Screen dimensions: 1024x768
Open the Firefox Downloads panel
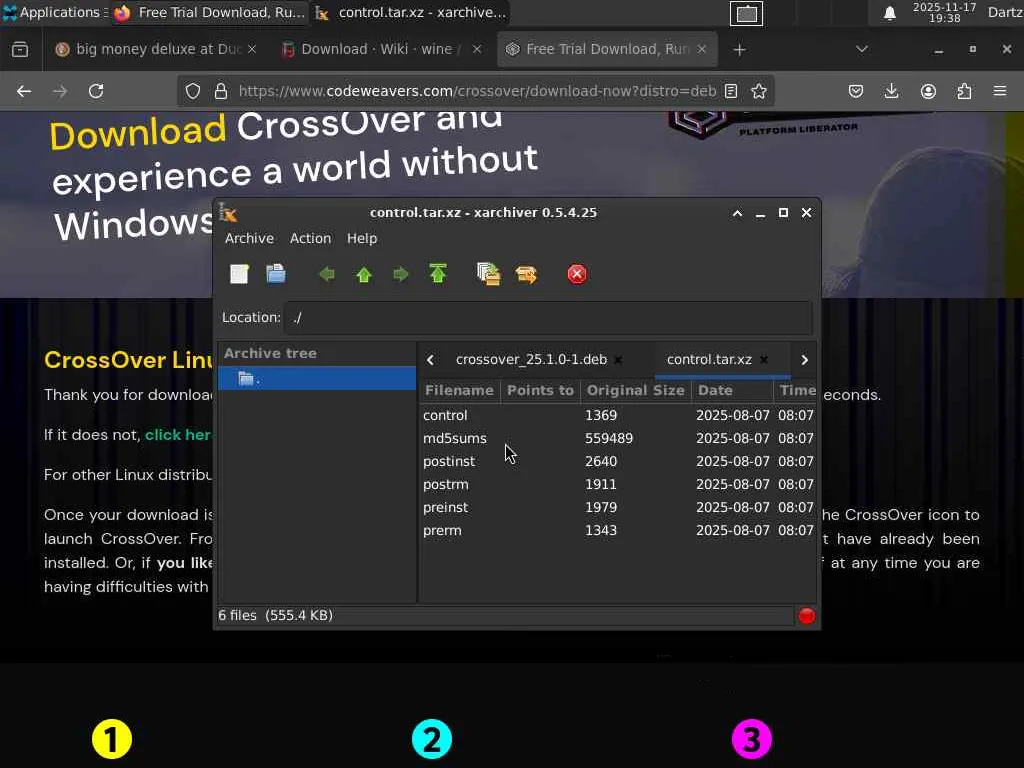891,91
